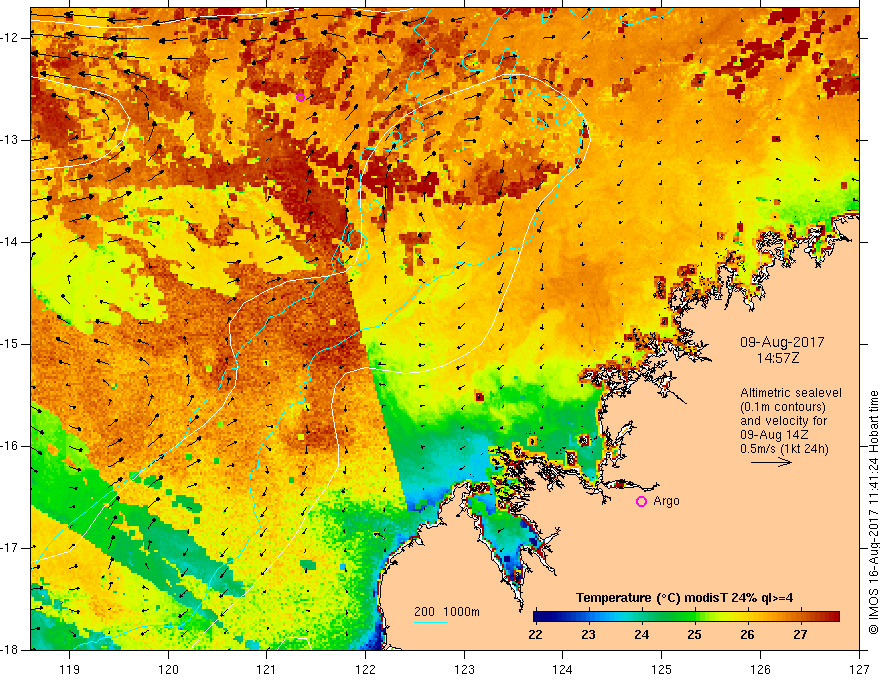Click latitude axis label '-16'
This screenshot has height=680, width=880.
[x=10, y=446]
